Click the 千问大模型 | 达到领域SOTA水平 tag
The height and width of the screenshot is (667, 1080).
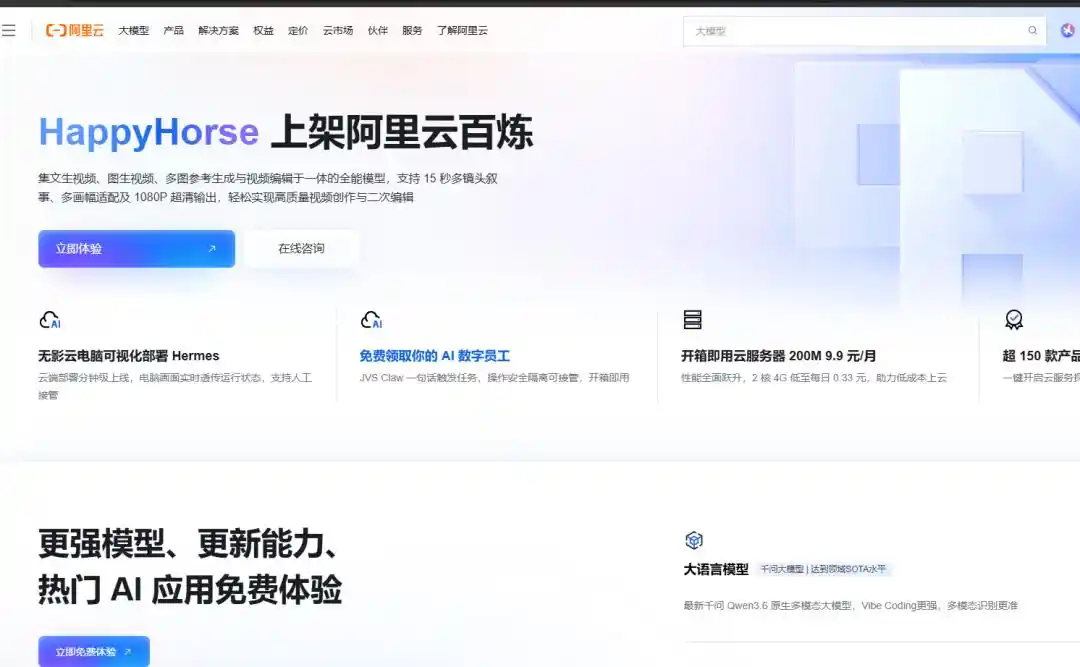tap(823, 569)
